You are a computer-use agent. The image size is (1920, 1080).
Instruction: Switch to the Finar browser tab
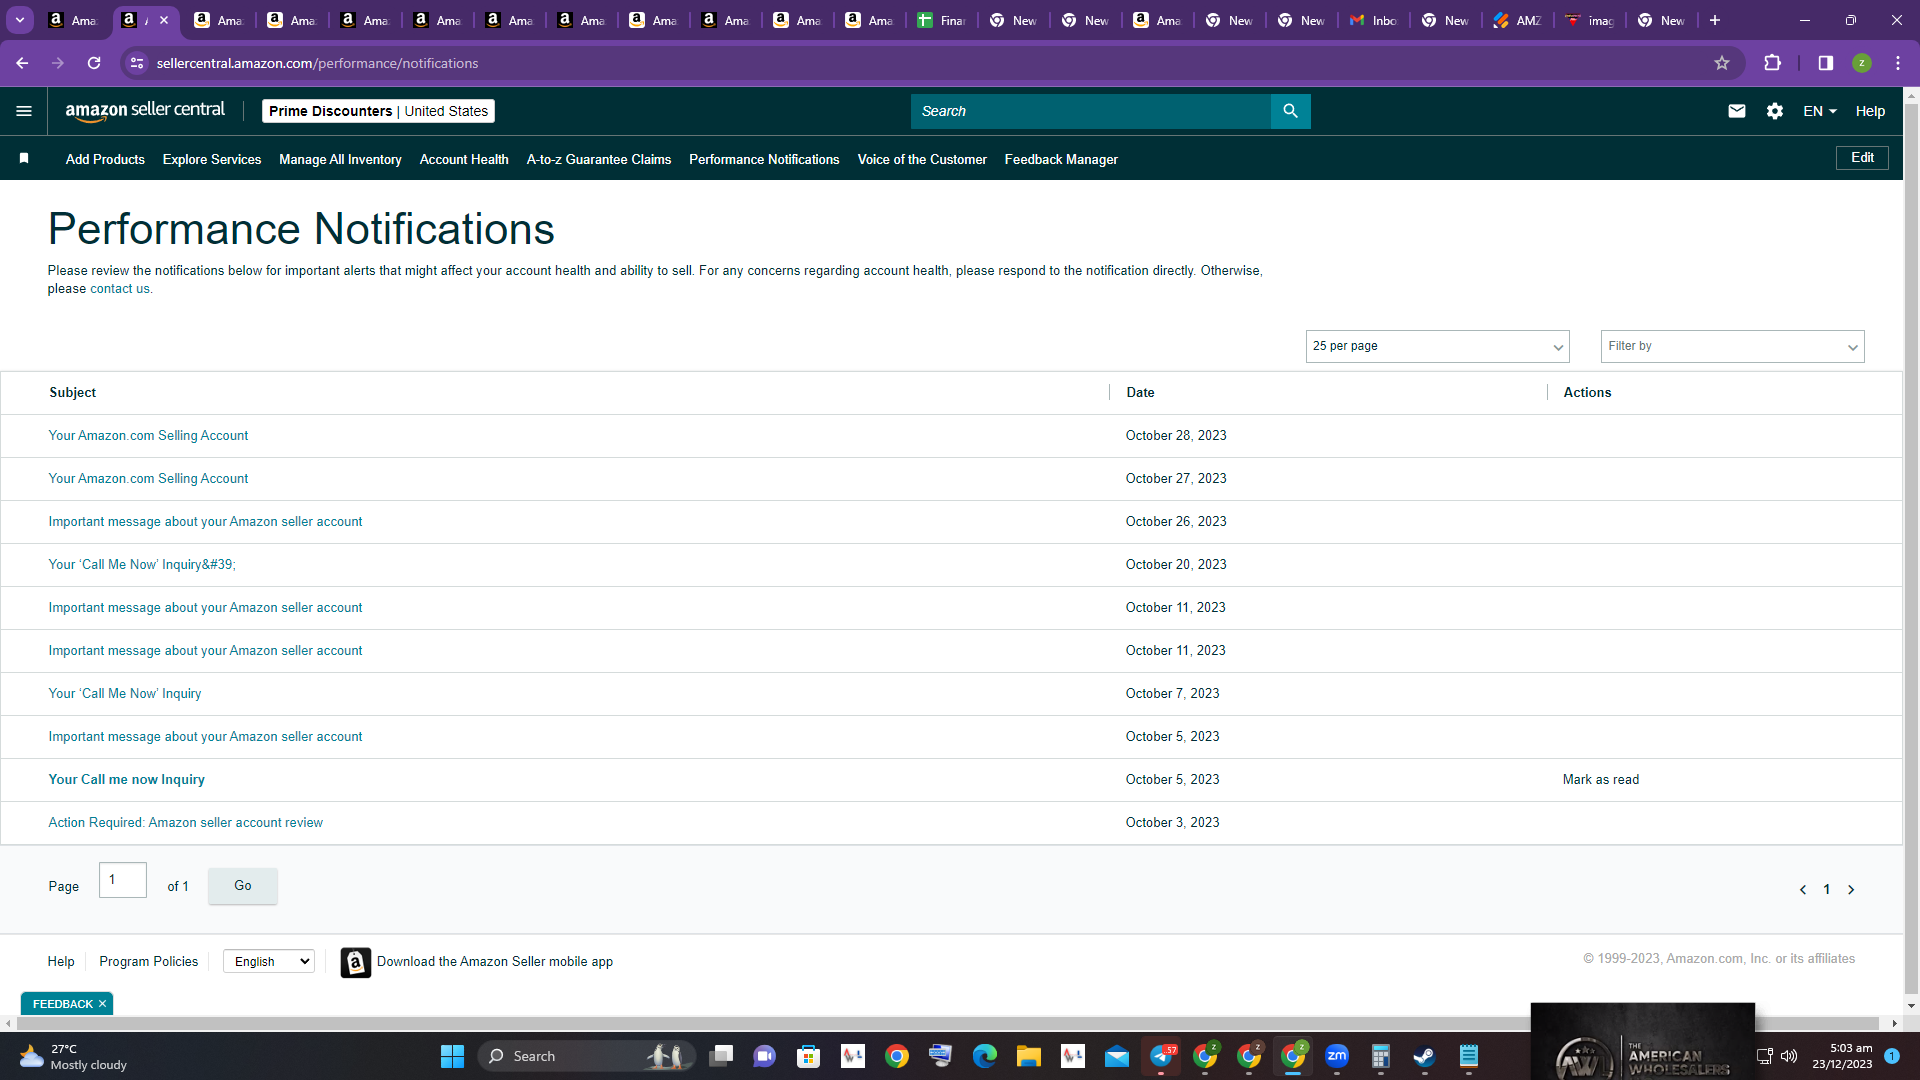pyautogui.click(x=942, y=20)
